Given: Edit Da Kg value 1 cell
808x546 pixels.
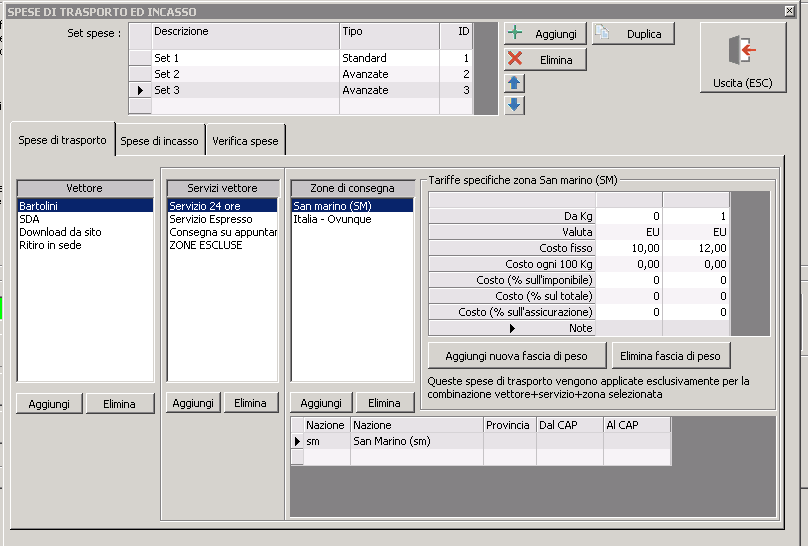Looking at the screenshot, I should pos(696,216).
